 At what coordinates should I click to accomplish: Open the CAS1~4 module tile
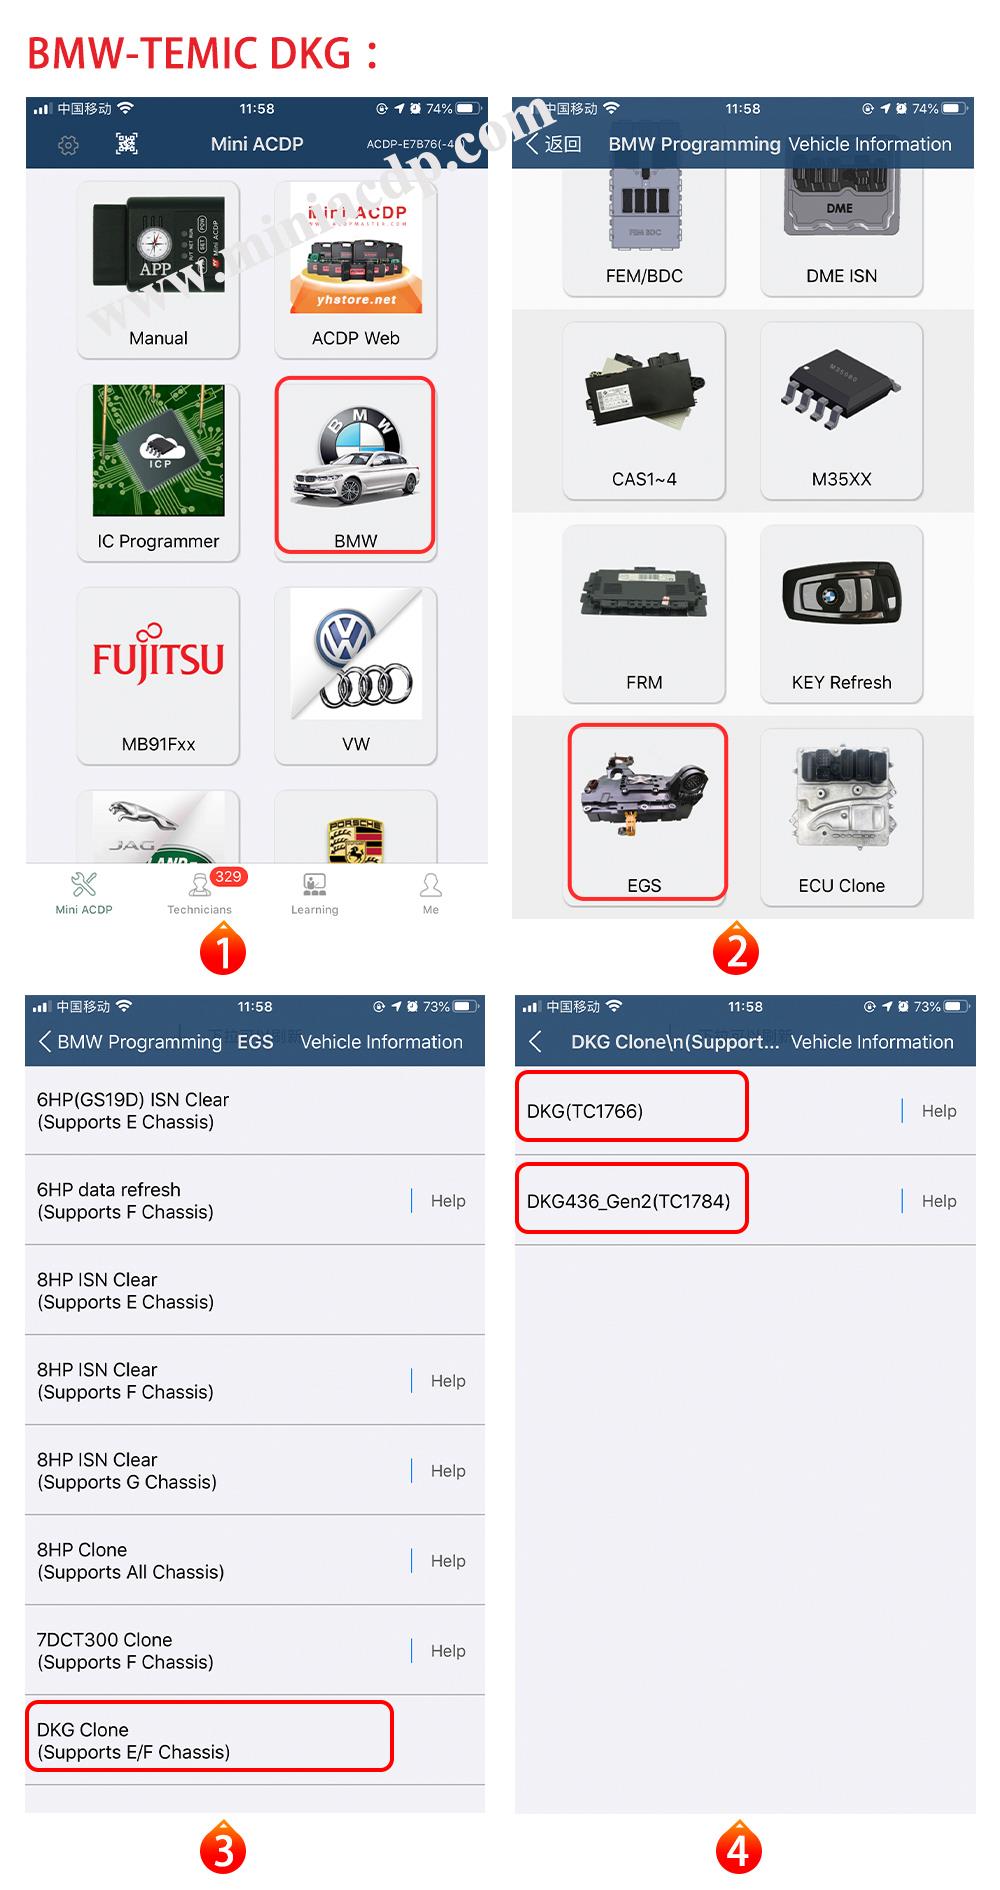pos(644,409)
